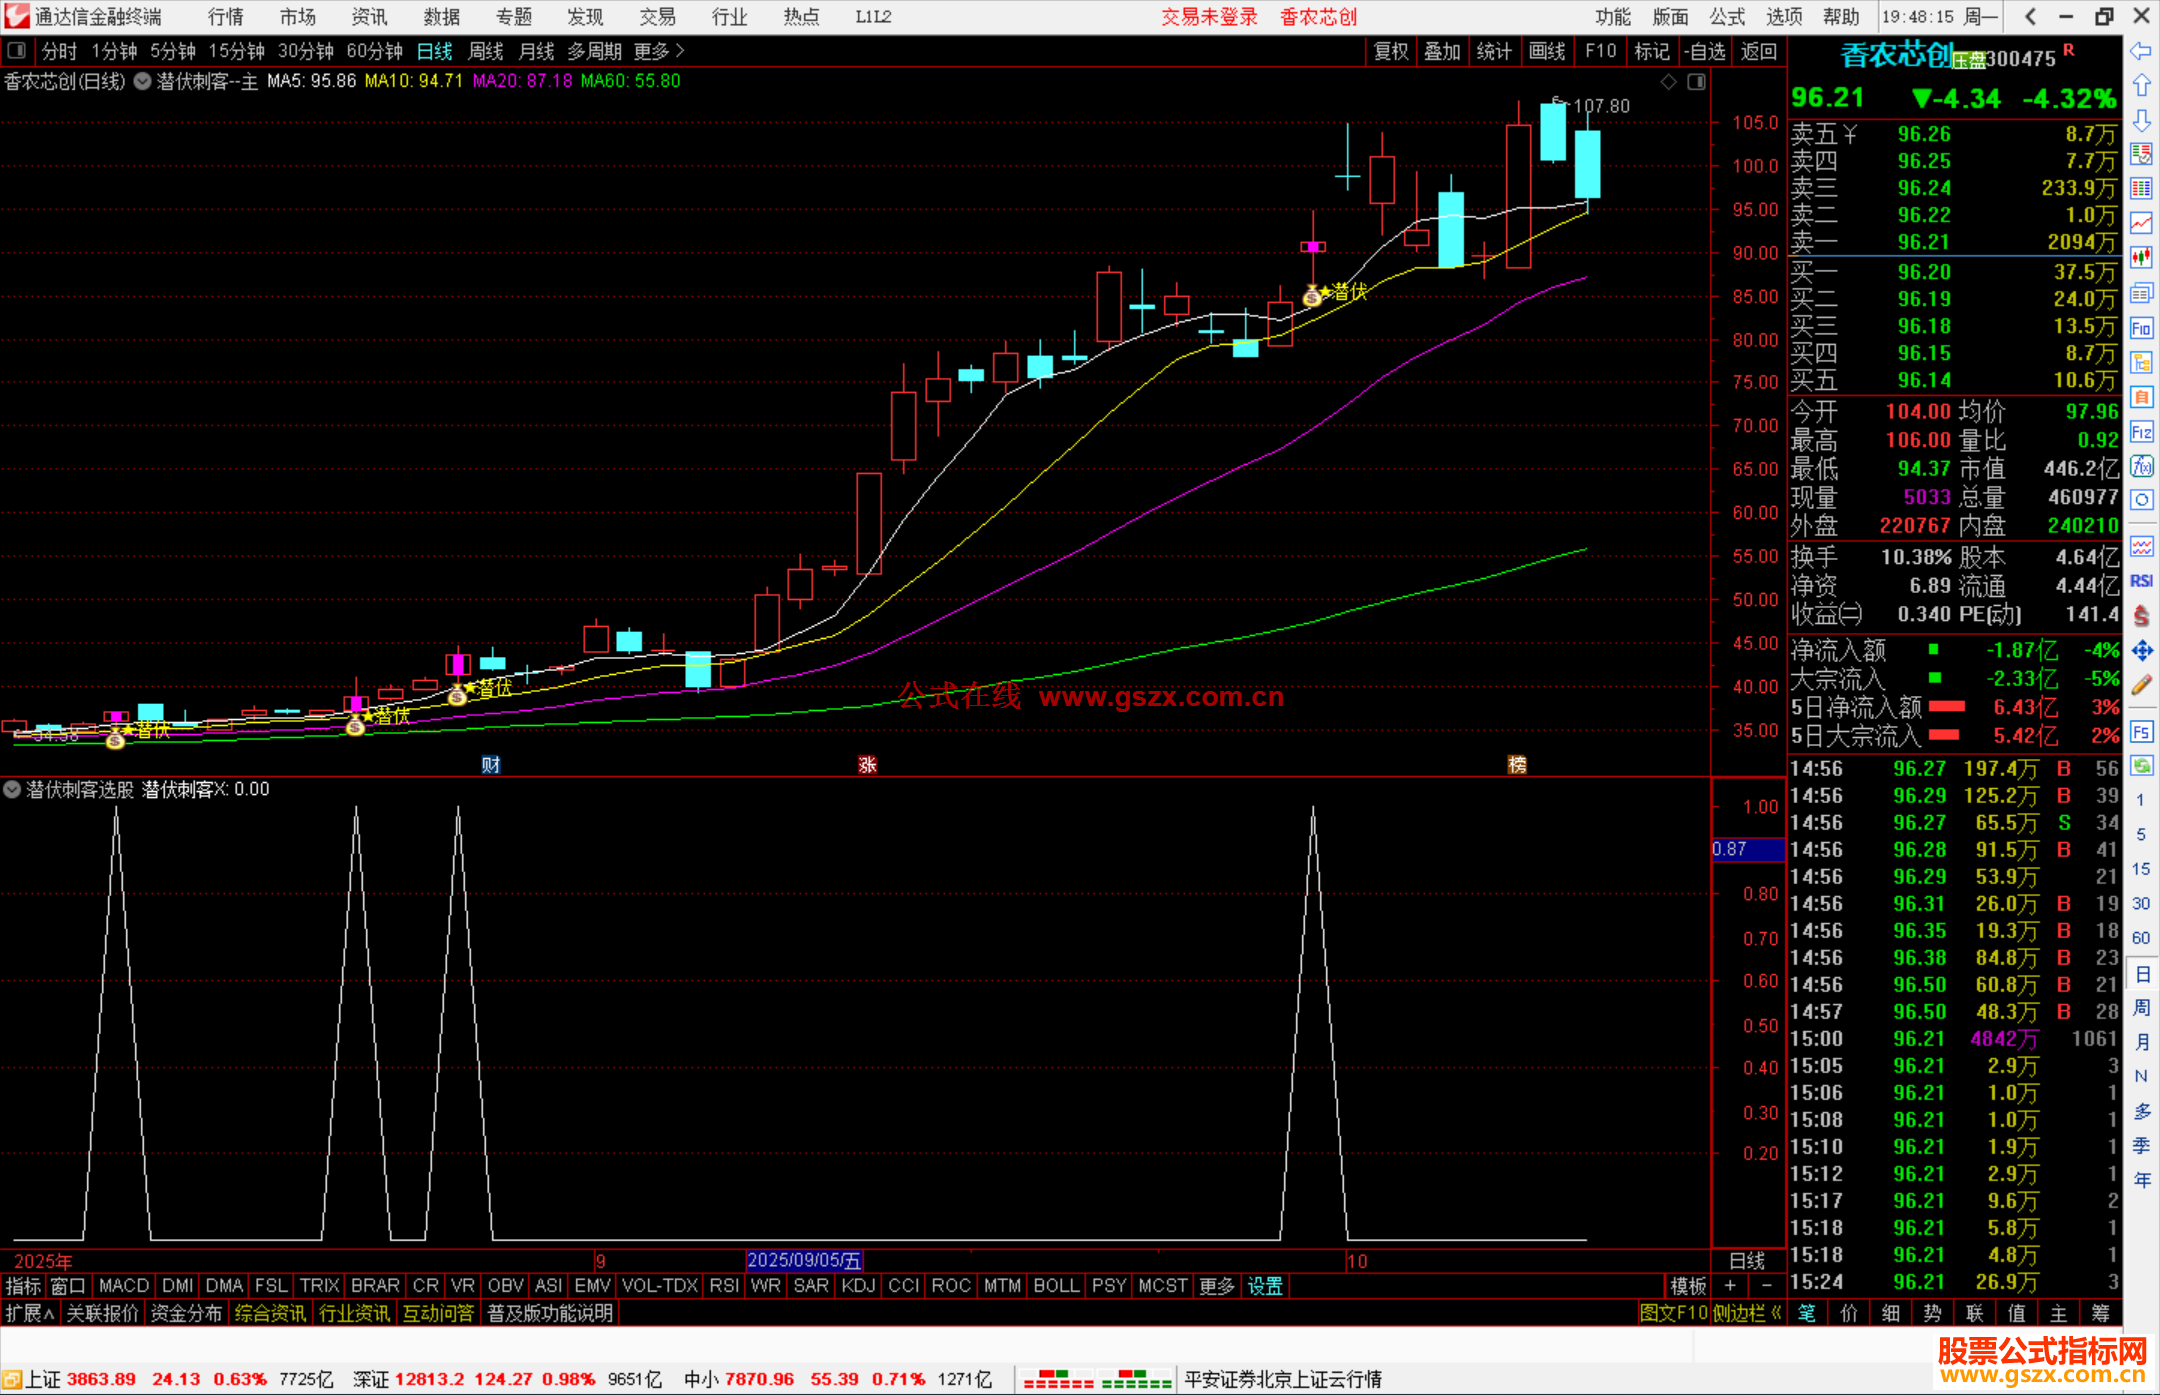Click the trend line chart sidebar icon
This screenshot has height=1395, width=2160.
coord(2141,222)
